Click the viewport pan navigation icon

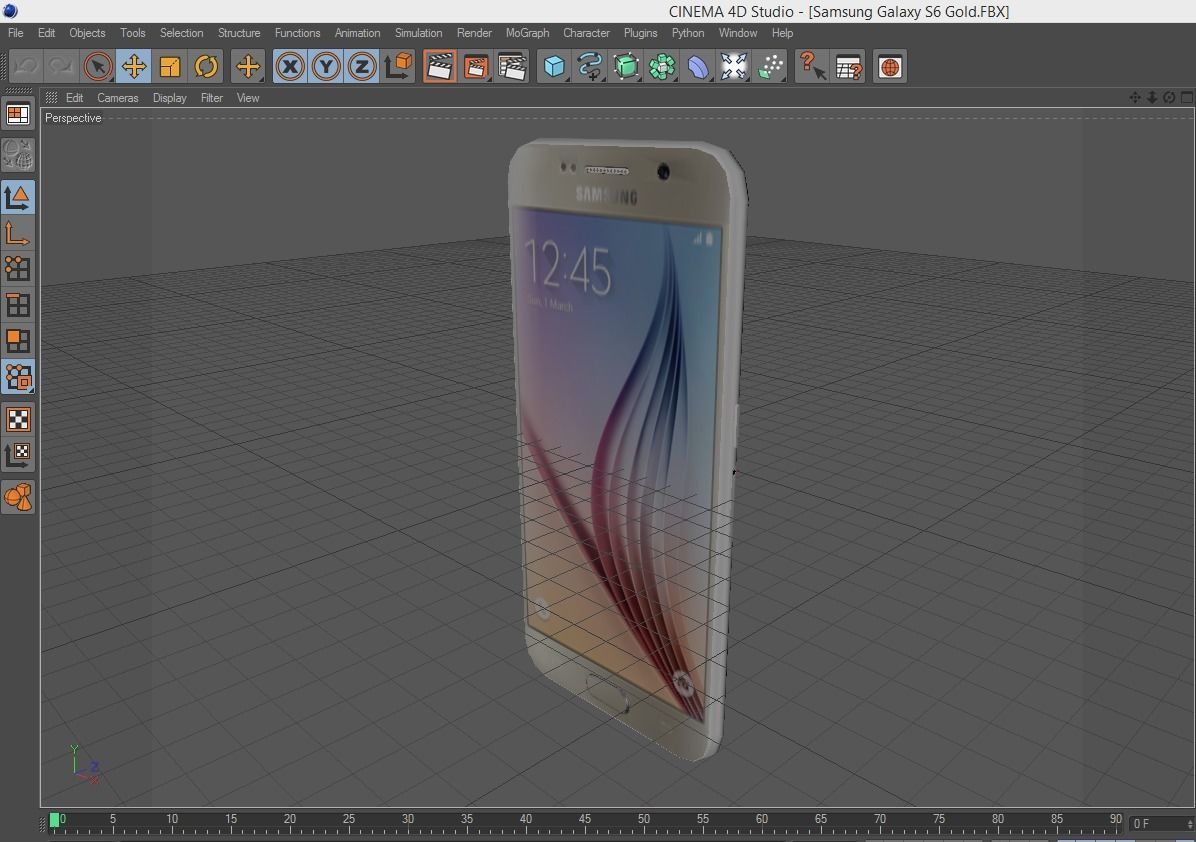click(x=1135, y=97)
